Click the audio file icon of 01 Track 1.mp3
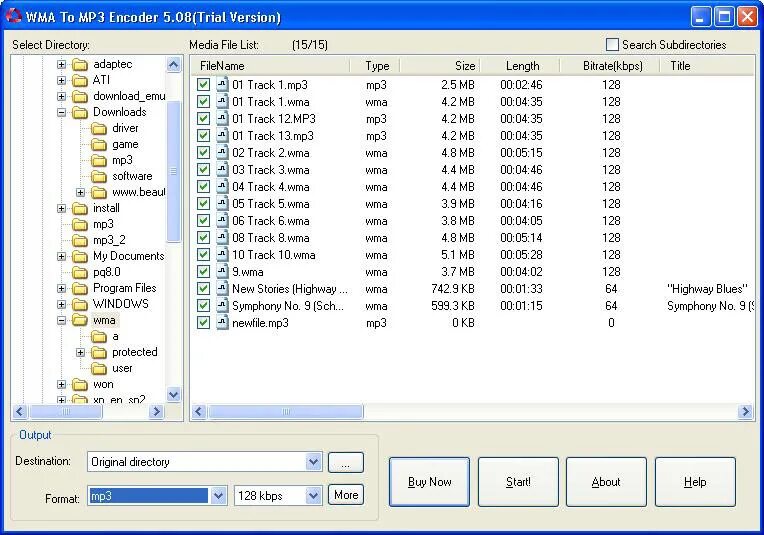This screenshot has width=764, height=535. pos(222,84)
